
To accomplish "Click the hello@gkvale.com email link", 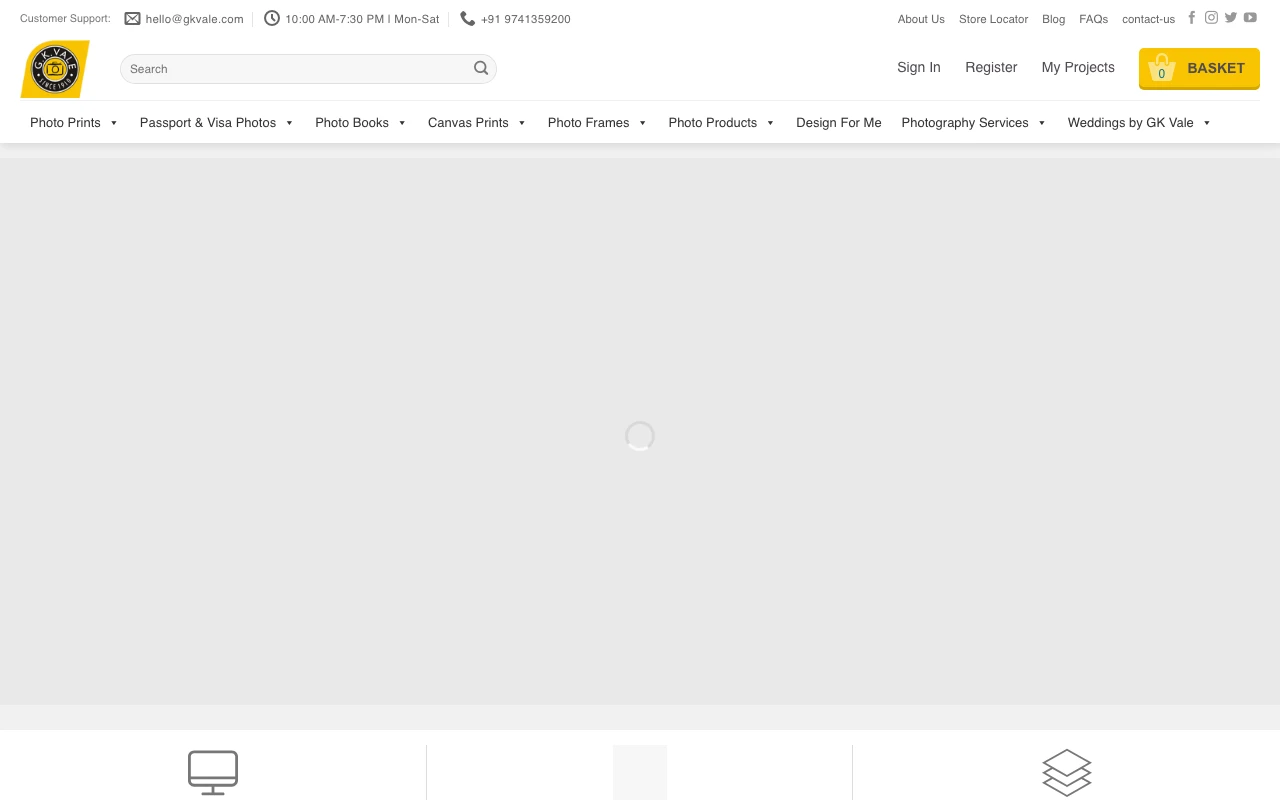I will click(194, 19).
